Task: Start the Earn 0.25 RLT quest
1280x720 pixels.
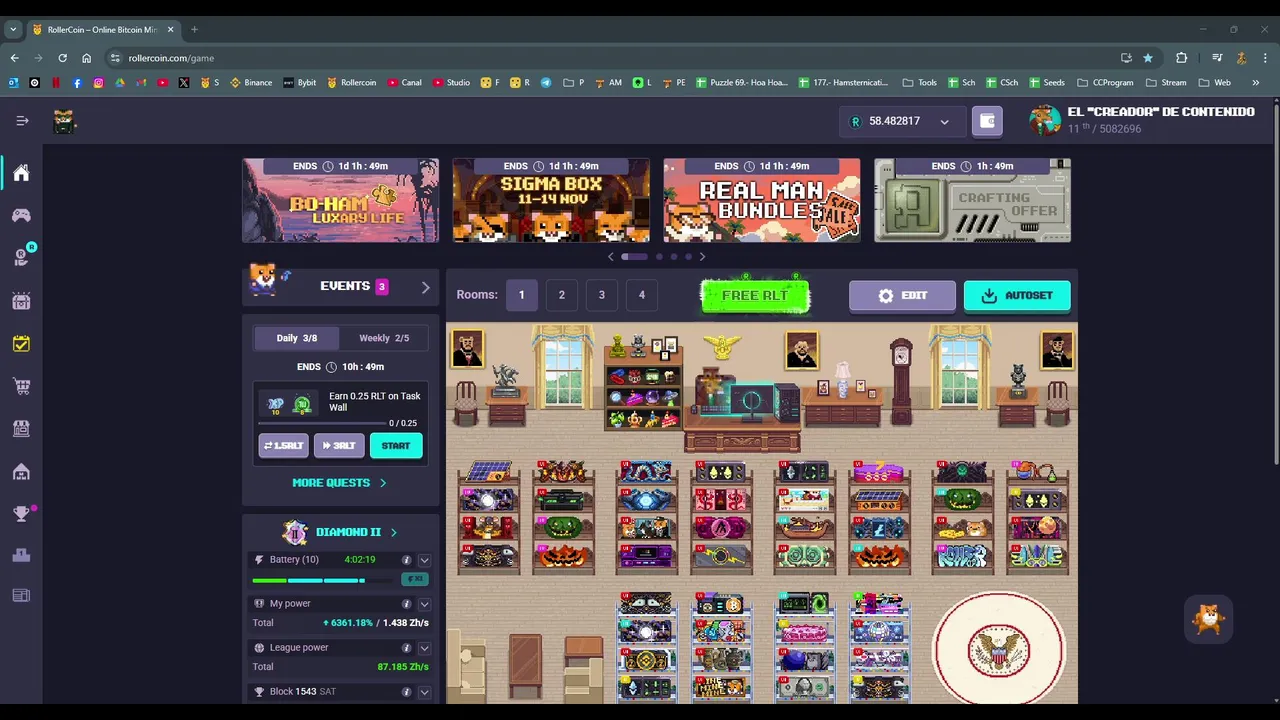Action: 396,446
